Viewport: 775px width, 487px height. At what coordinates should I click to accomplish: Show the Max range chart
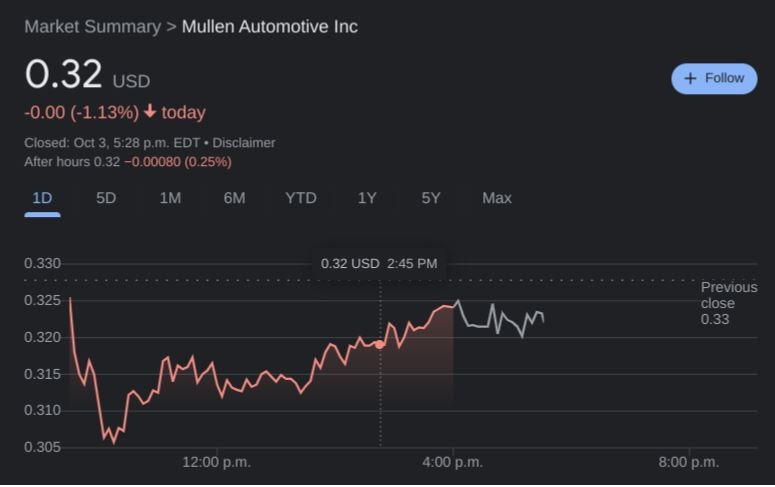pos(497,198)
